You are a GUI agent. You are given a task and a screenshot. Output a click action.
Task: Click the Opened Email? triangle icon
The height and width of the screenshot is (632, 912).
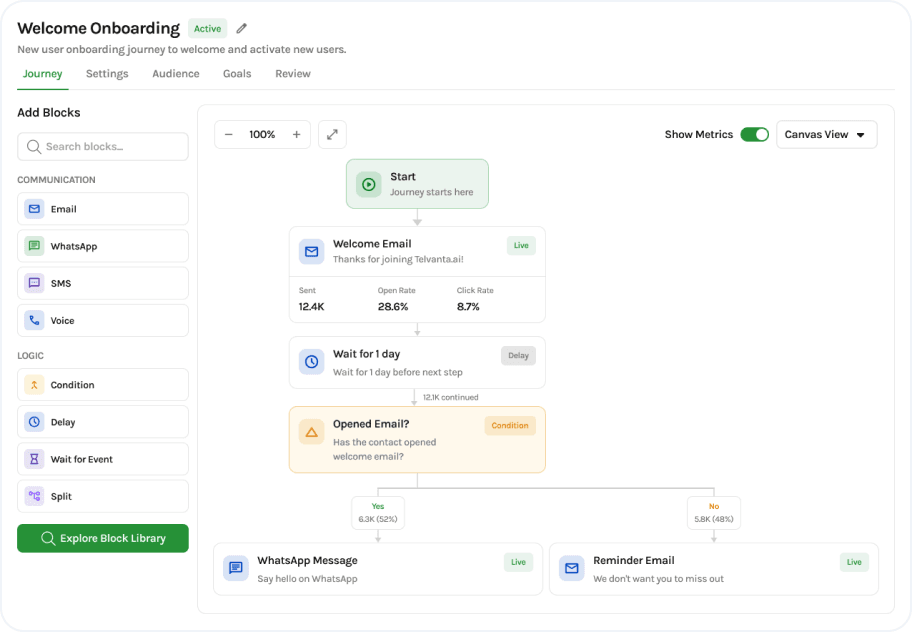312,432
